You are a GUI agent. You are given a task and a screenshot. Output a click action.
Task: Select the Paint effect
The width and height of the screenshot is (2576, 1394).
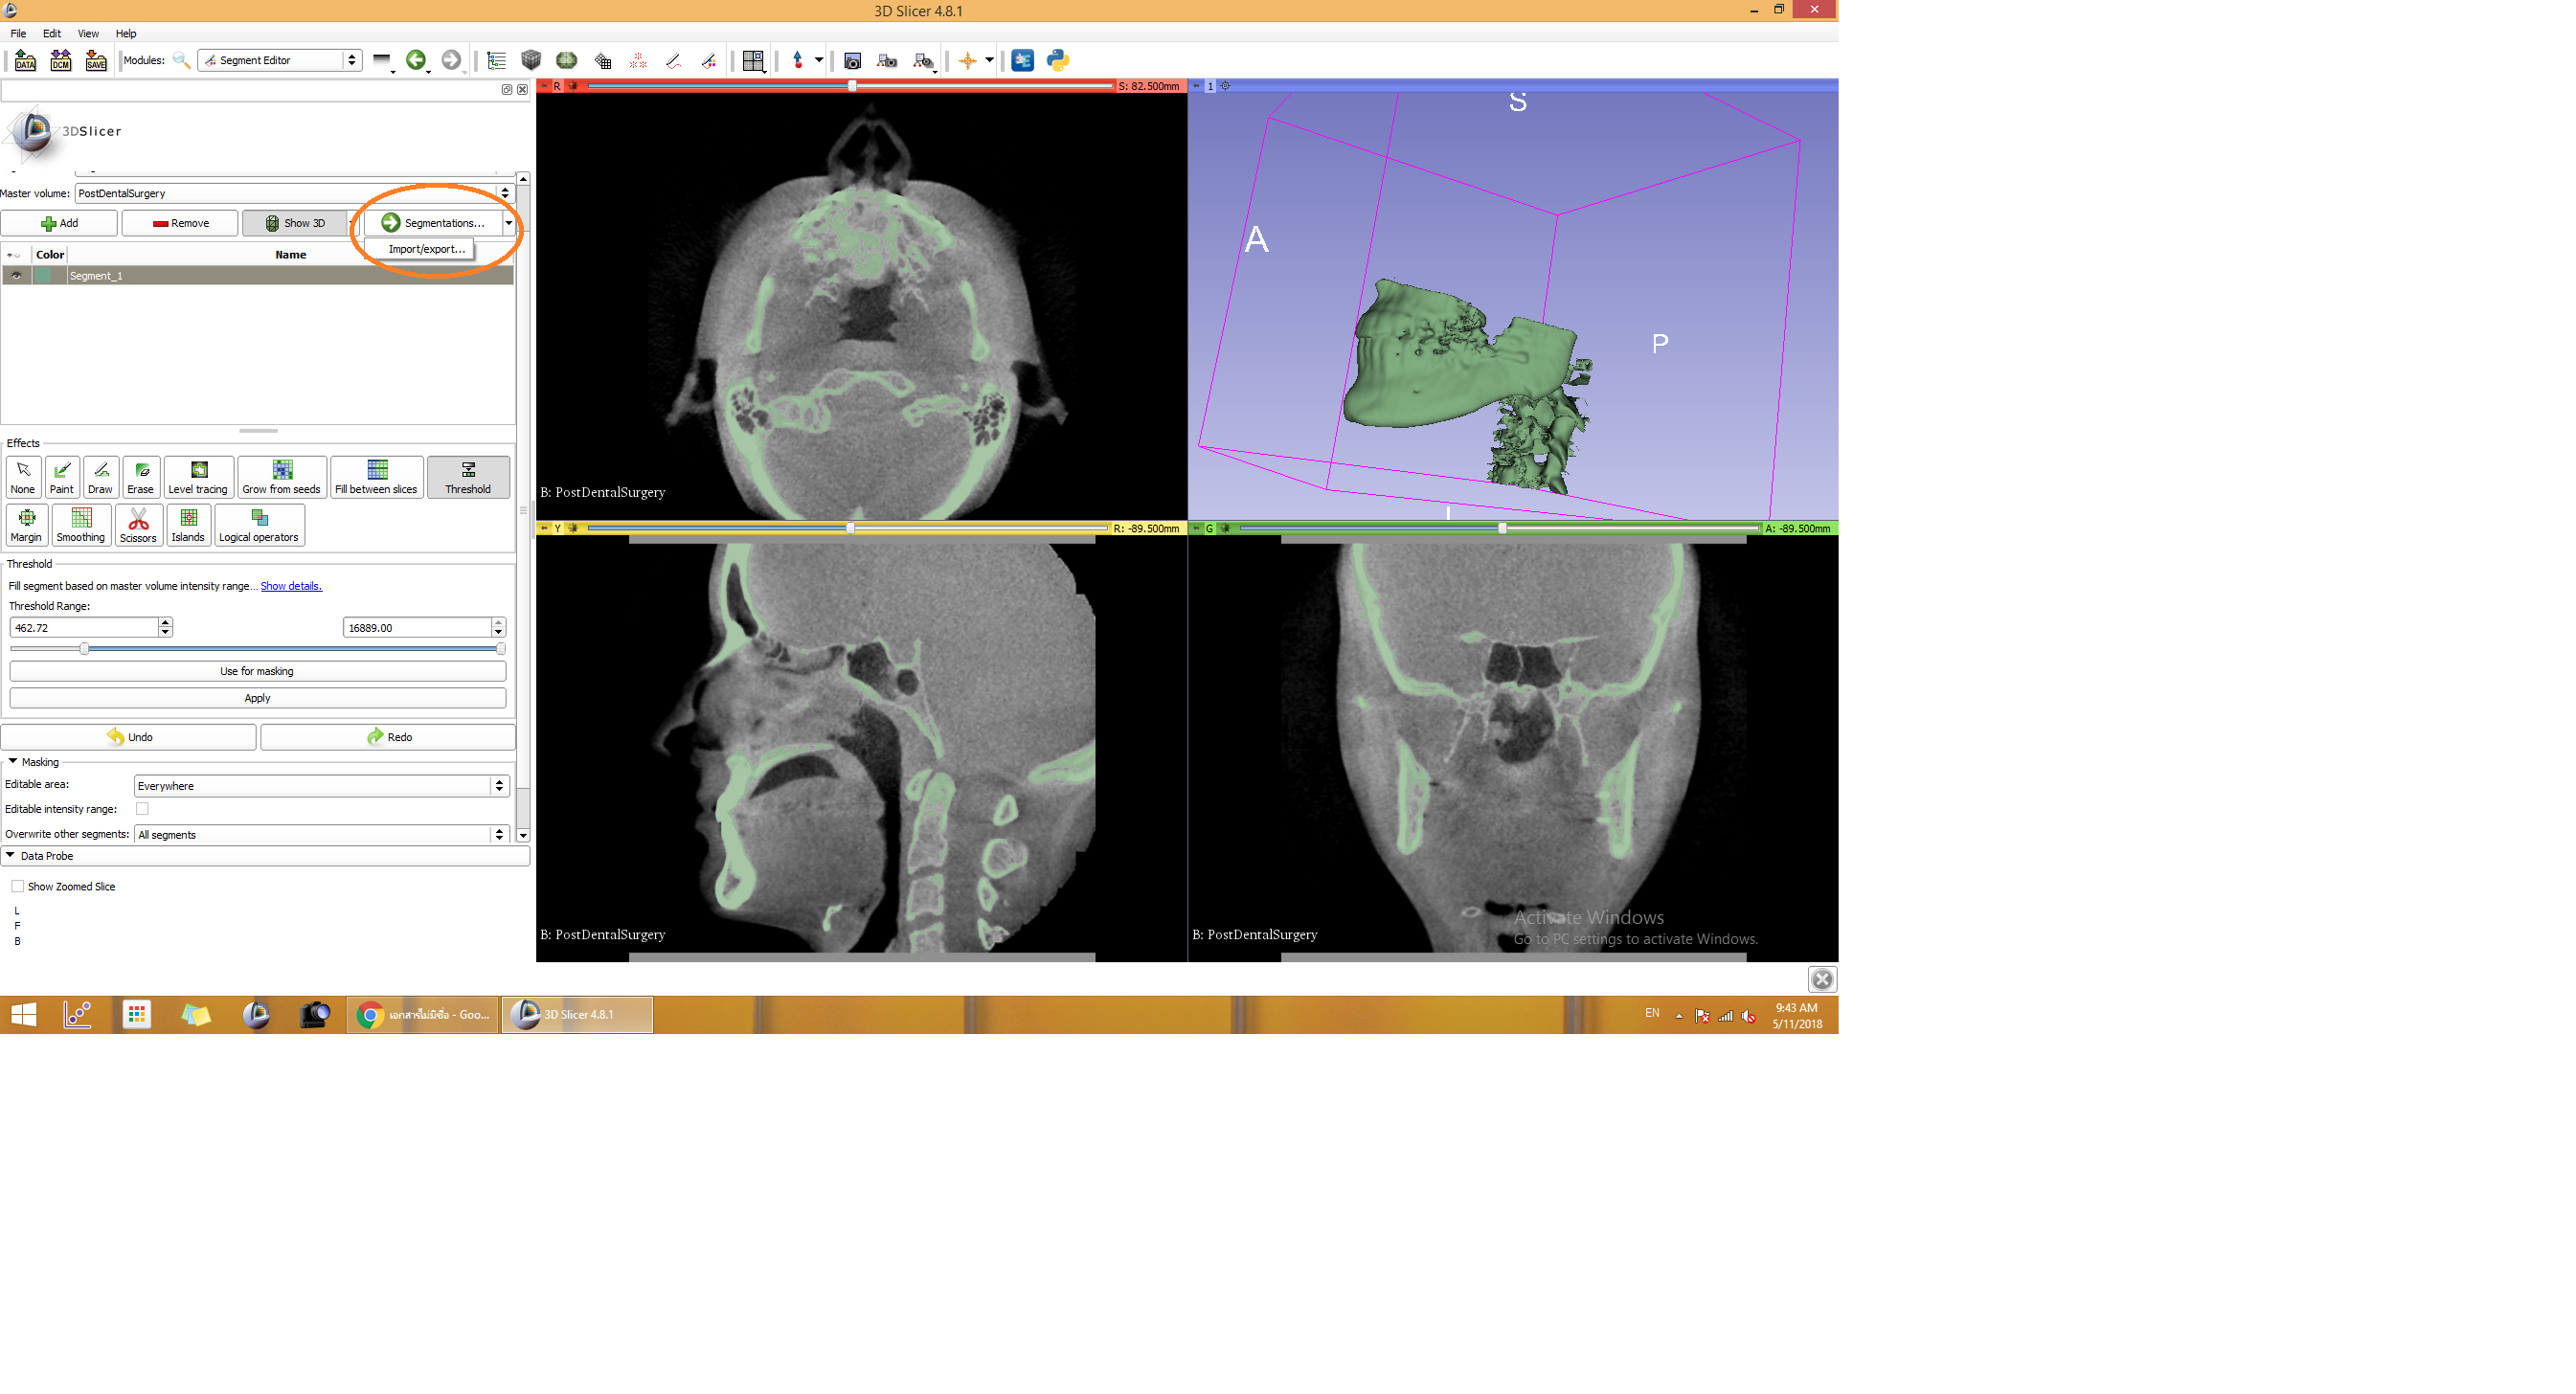coord(62,477)
